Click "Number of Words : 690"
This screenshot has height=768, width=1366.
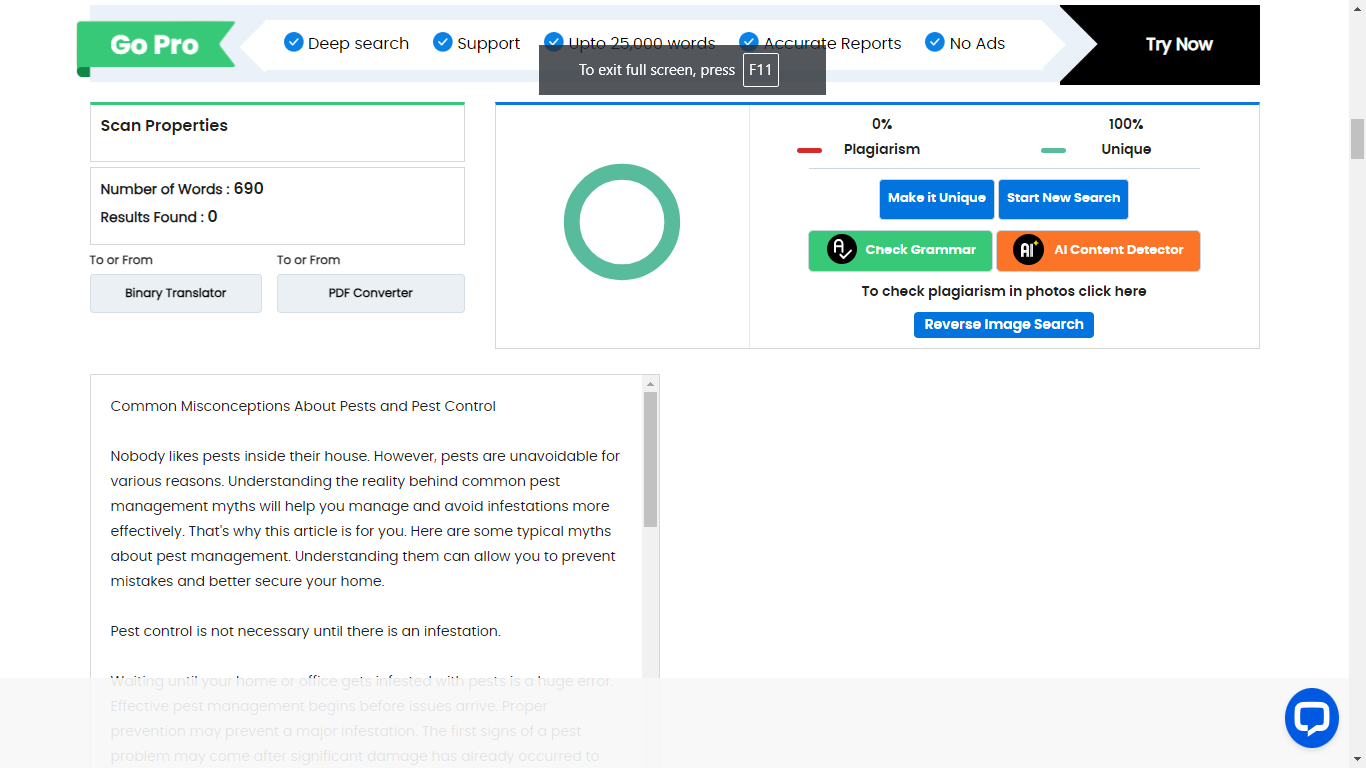[x=182, y=189]
